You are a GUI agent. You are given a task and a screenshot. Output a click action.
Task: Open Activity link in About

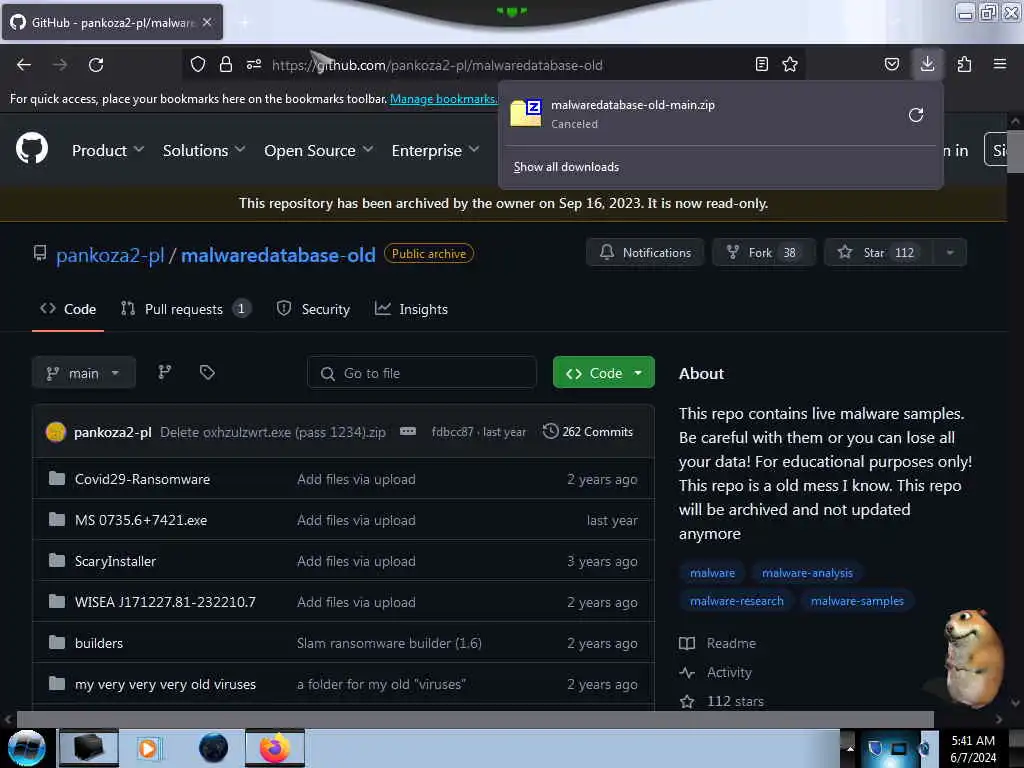pyautogui.click(x=716, y=672)
